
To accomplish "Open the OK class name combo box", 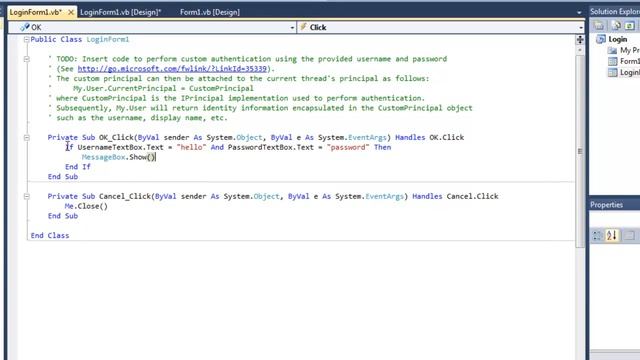I will 152,27.
